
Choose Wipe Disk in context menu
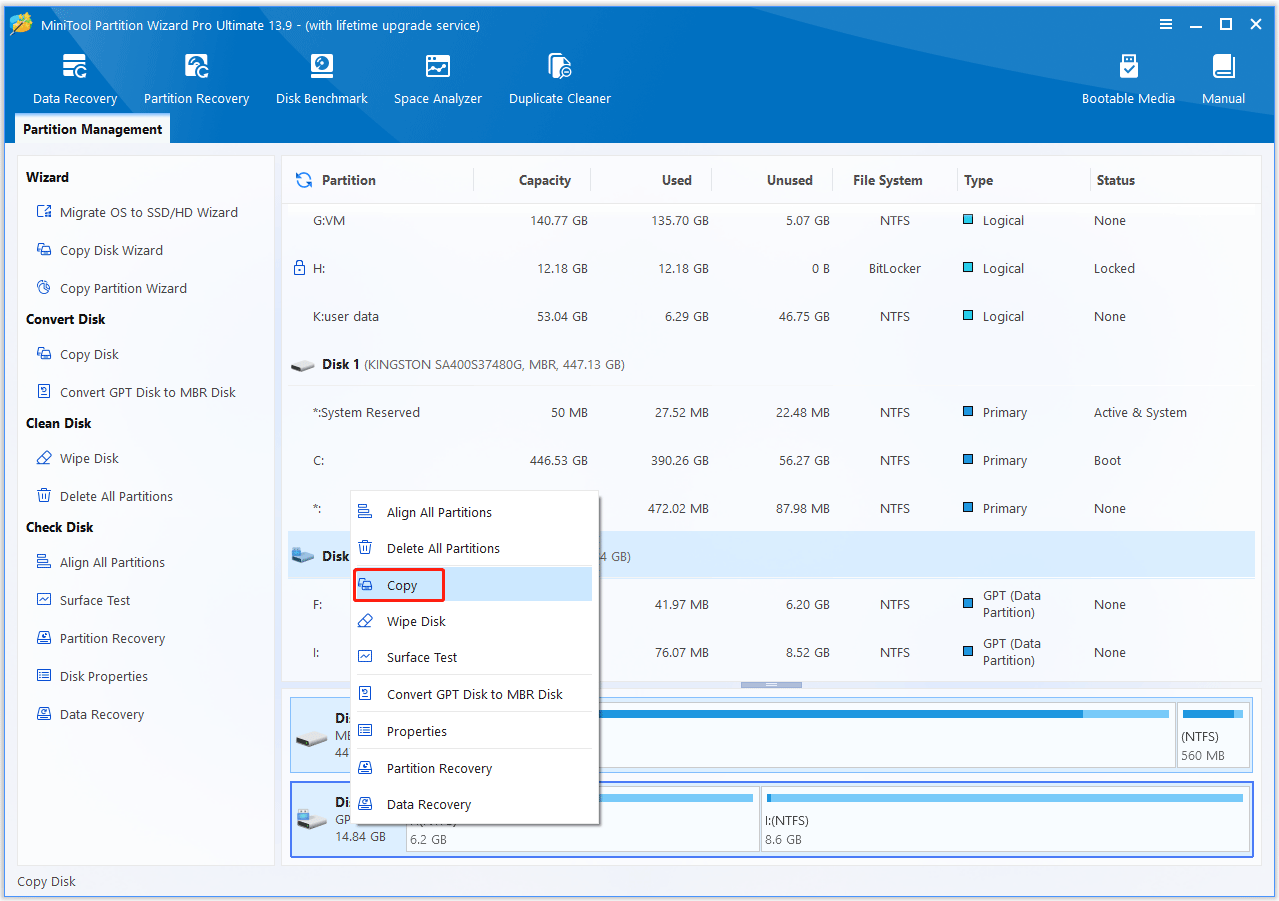(x=474, y=621)
